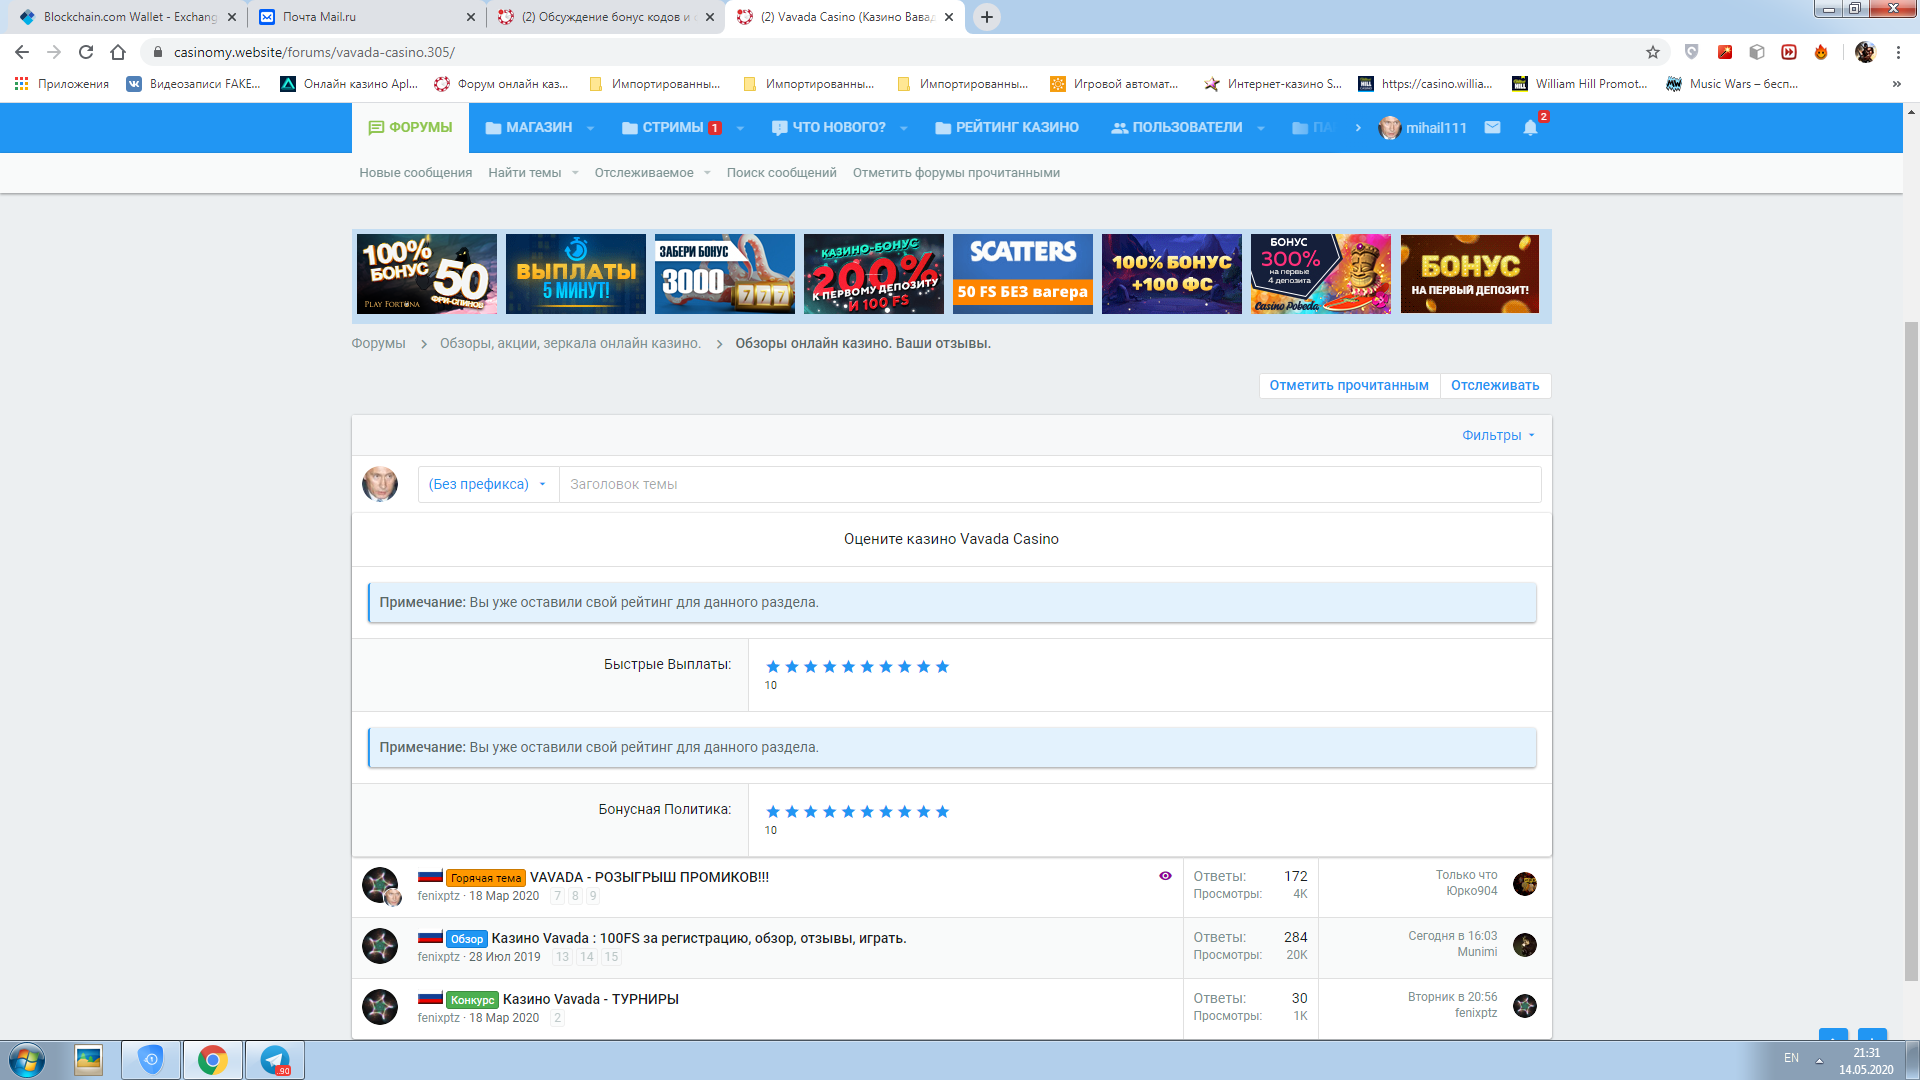Click the Отметить прочитанным button
1920x1080 pixels.
1349,385
